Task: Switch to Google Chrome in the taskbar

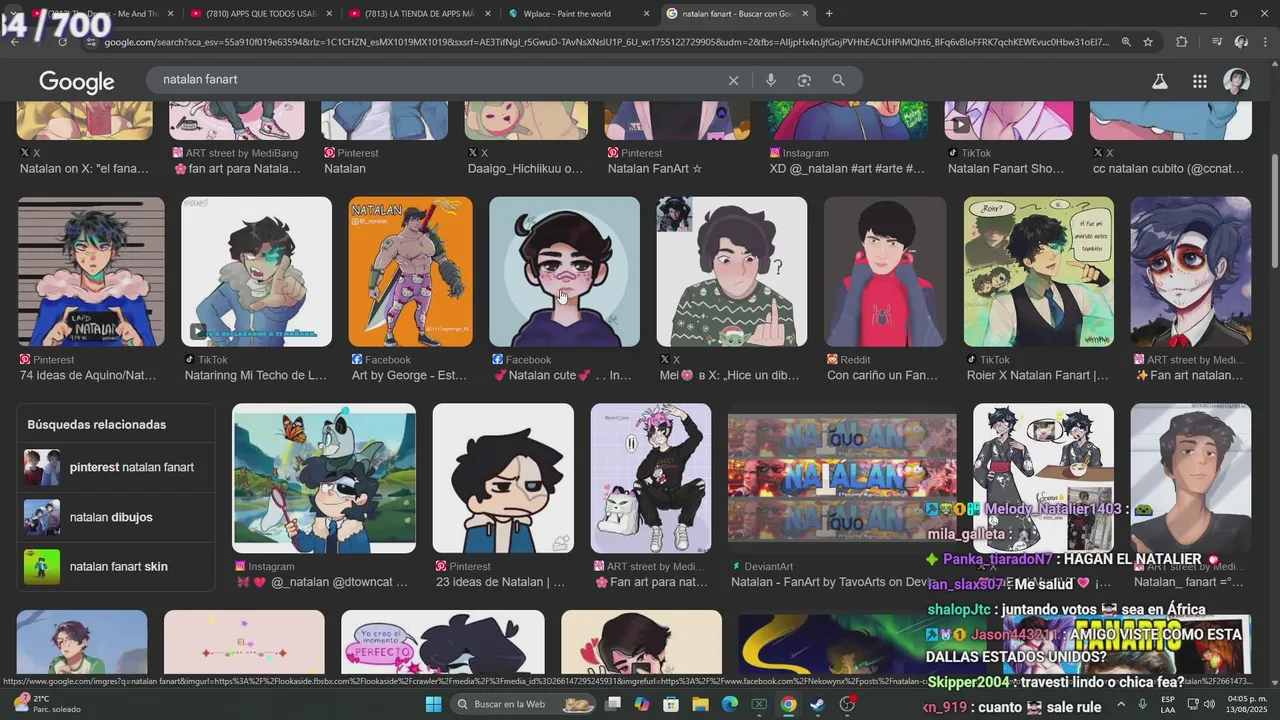Action: coord(788,704)
